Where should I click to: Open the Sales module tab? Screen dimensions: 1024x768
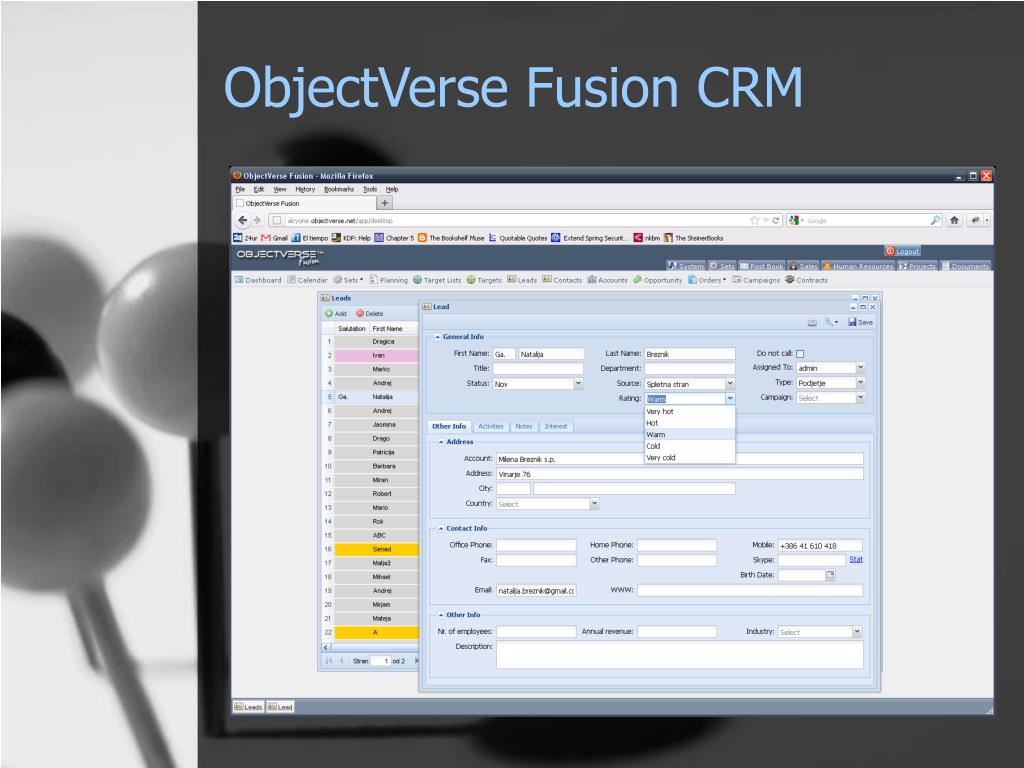tap(803, 266)
